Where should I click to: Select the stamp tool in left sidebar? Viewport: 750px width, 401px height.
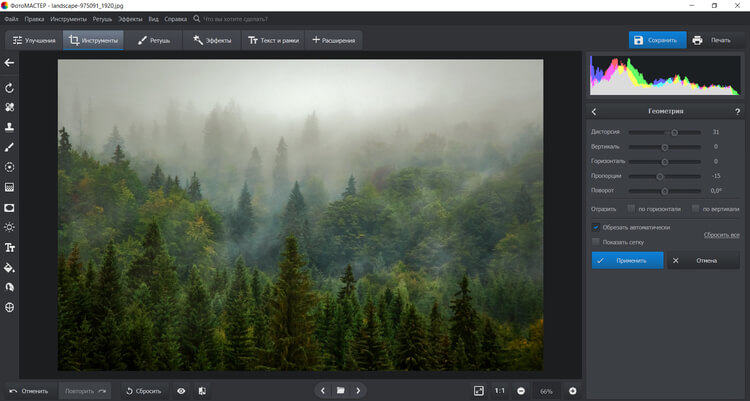point(10,127)
